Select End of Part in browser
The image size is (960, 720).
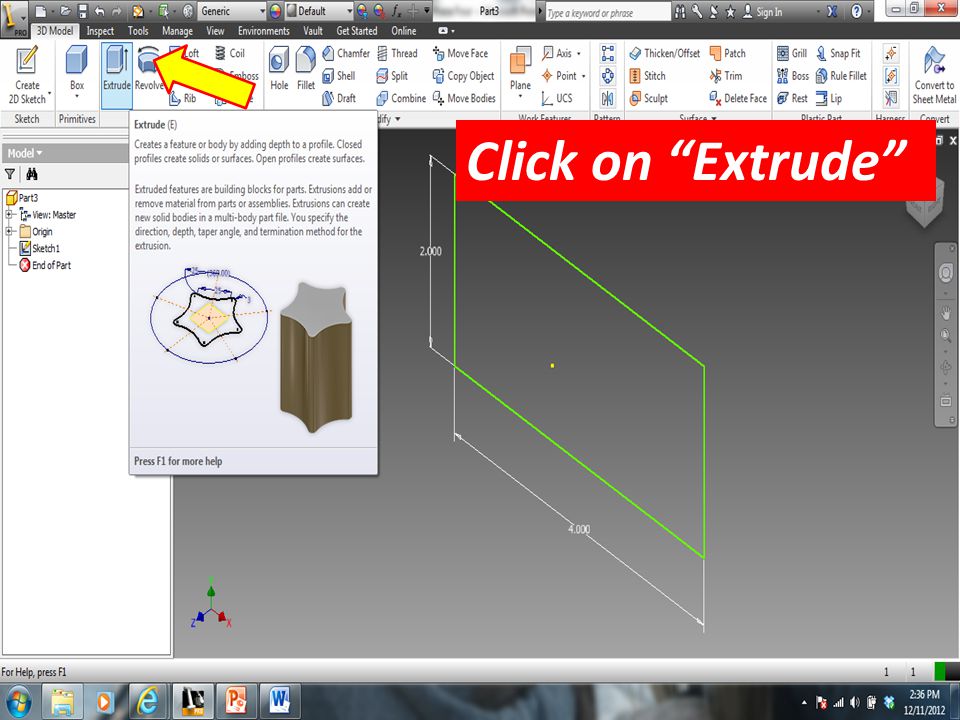point(45,265)
